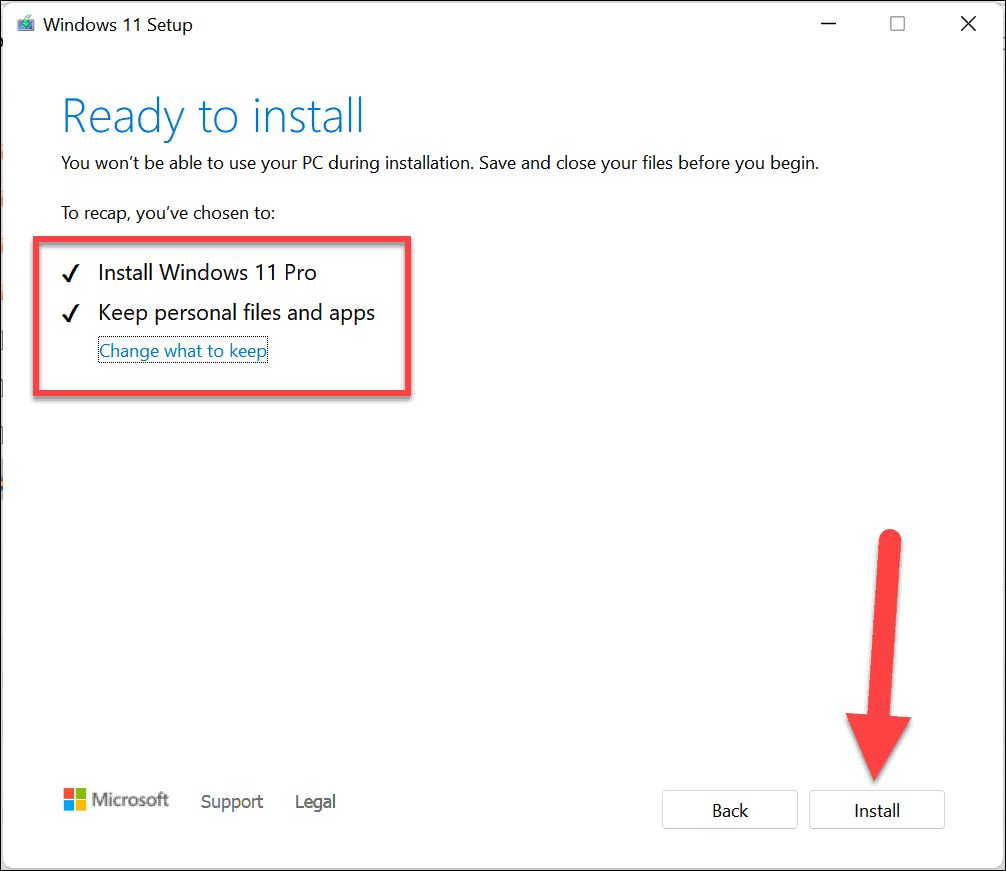This screenshot has width=1006, height=871.
Task: Click the blue square of the Microsoft logo
Action: 69,805
